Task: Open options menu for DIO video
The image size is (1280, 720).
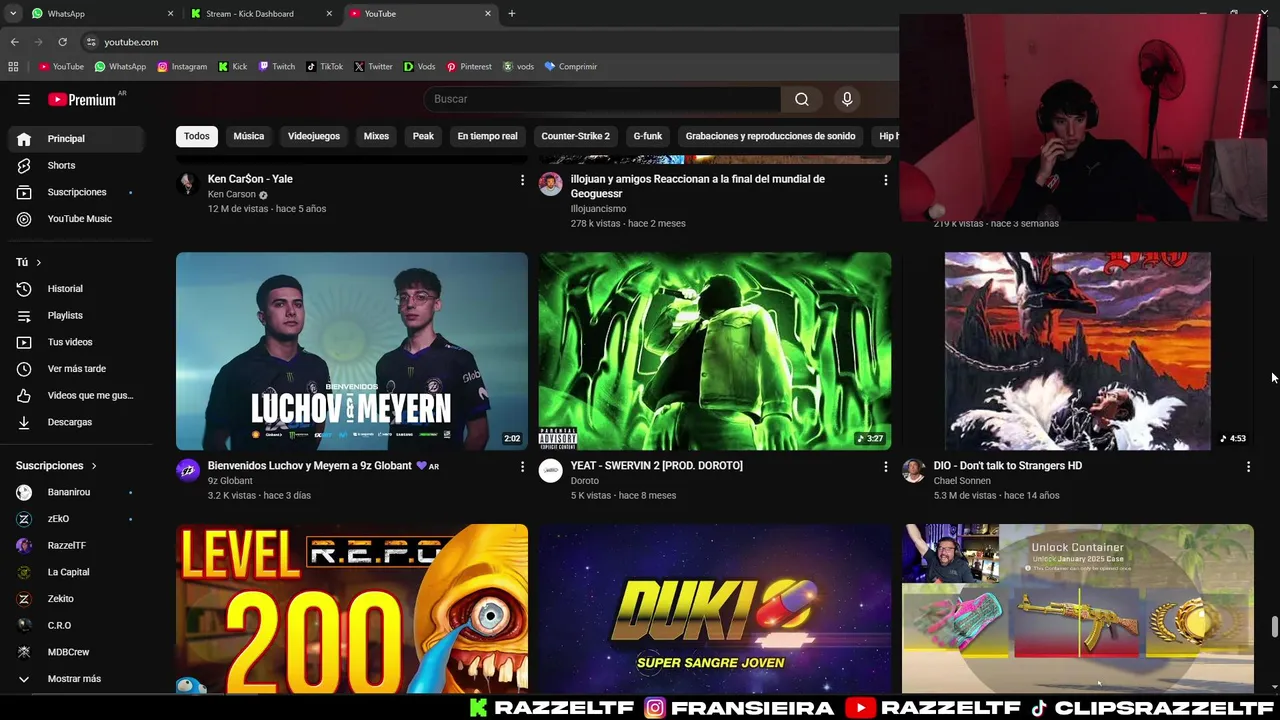Action: coord(1248,467)
